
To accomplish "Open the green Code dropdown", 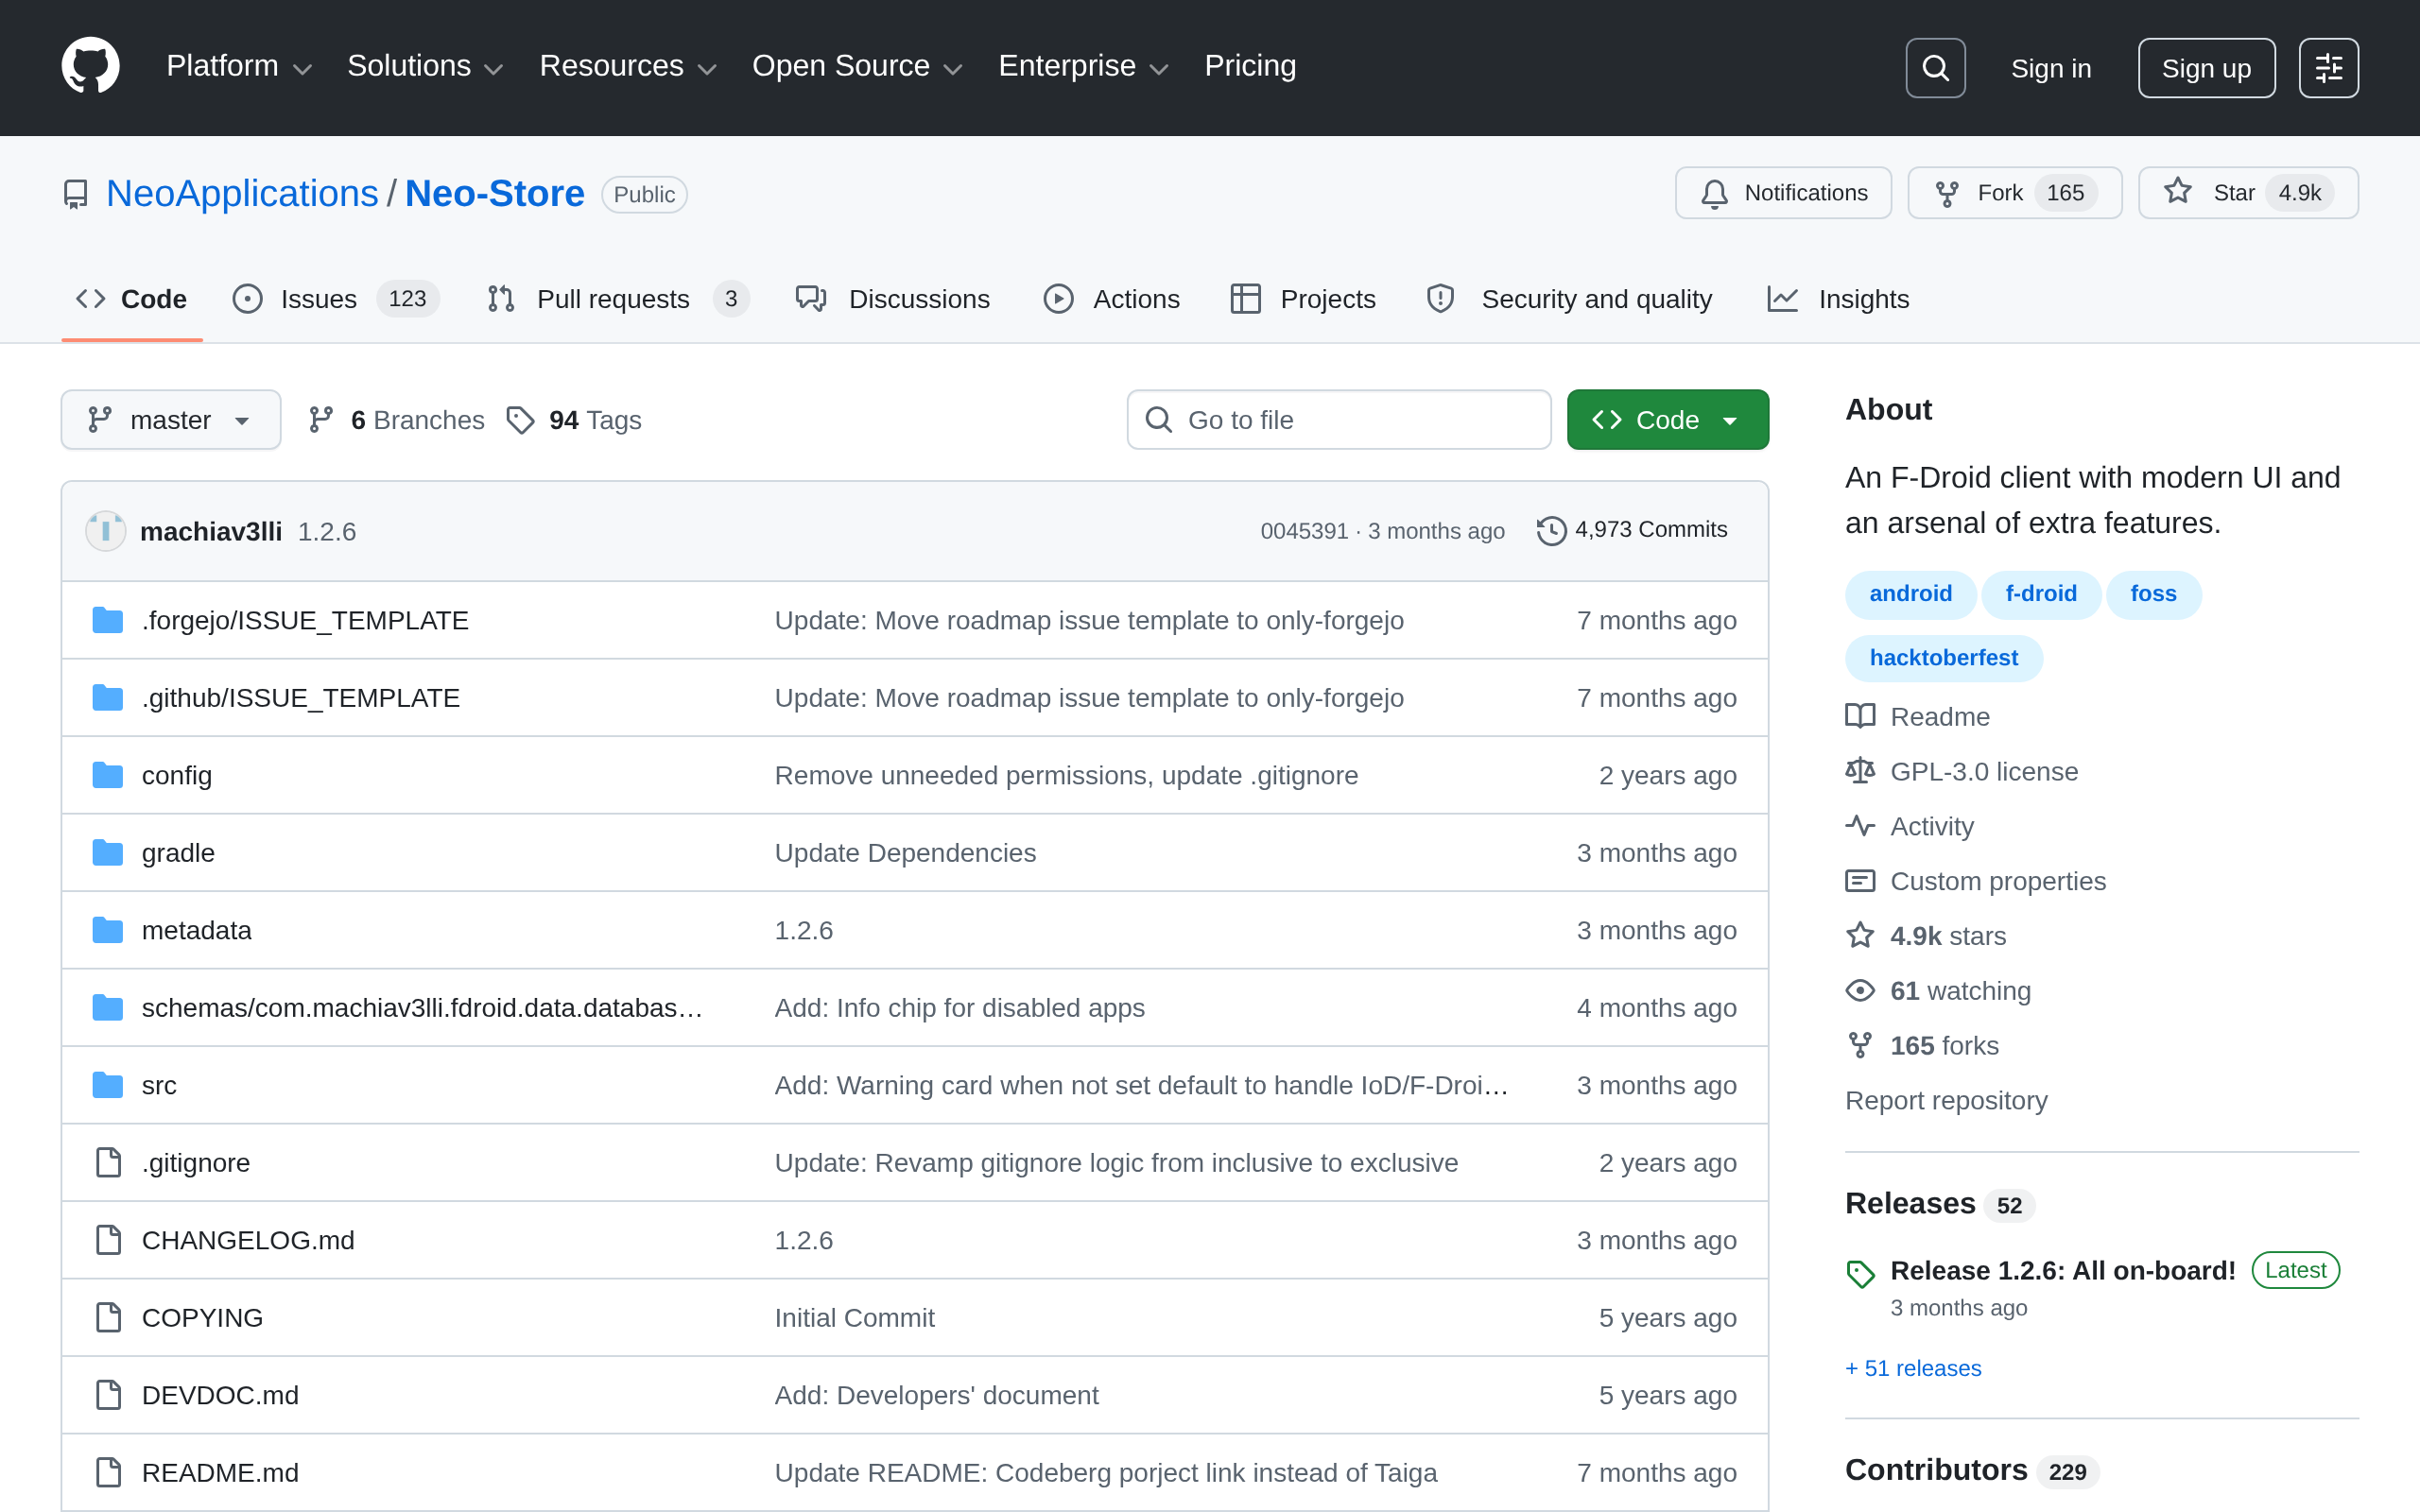I will pos(1667,420).
